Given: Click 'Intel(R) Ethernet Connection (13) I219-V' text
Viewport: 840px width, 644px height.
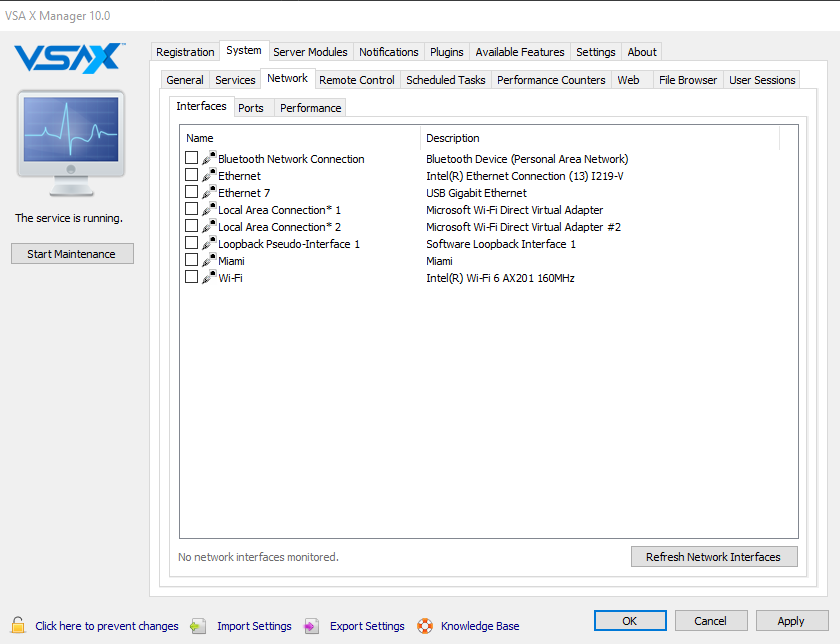Looking at the screenshot, I should (x=524, y=176).
